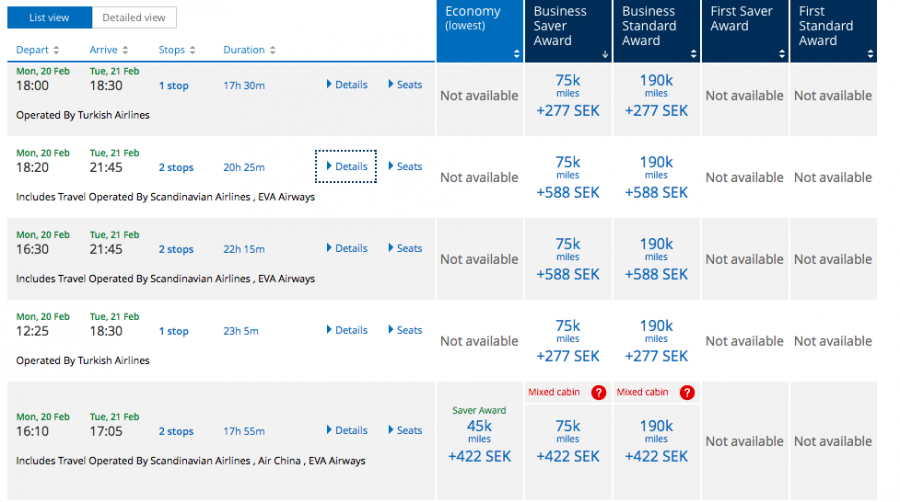The image size is (900, 502).
Task: Select 75k Business Saver fare on 18:00 flight
Action: 568,95
